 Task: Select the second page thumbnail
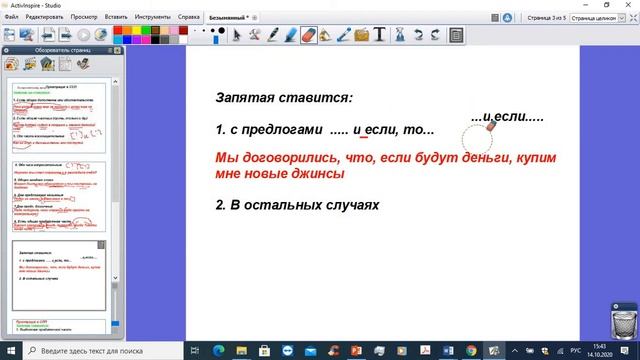tap(59, 196)
